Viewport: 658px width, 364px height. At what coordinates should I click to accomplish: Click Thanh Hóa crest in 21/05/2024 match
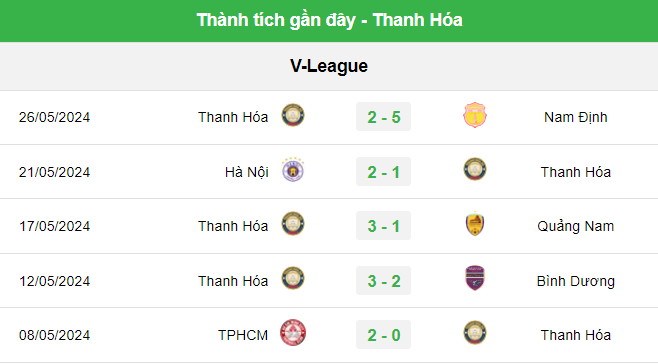[x=475, y=169]
